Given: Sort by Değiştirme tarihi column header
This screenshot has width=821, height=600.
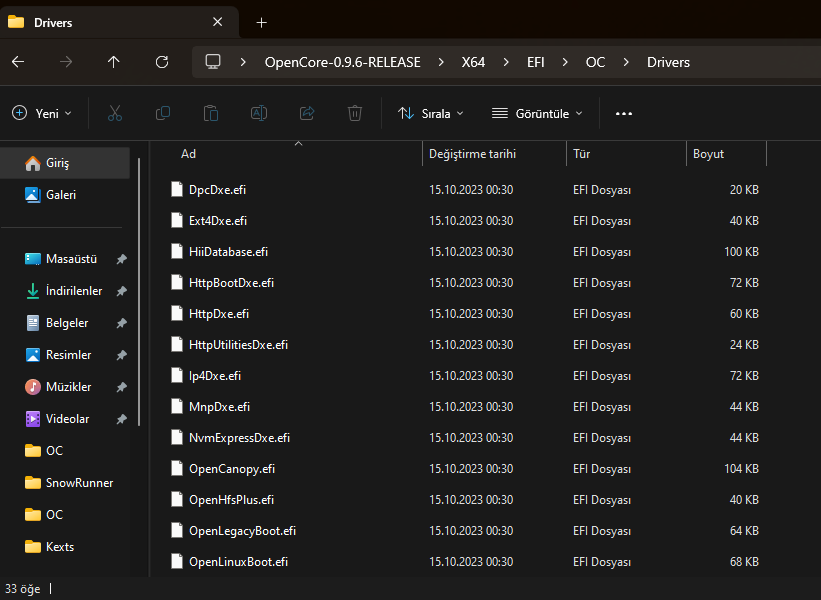Looking at the screenshot, I should [x=472, y=154].
